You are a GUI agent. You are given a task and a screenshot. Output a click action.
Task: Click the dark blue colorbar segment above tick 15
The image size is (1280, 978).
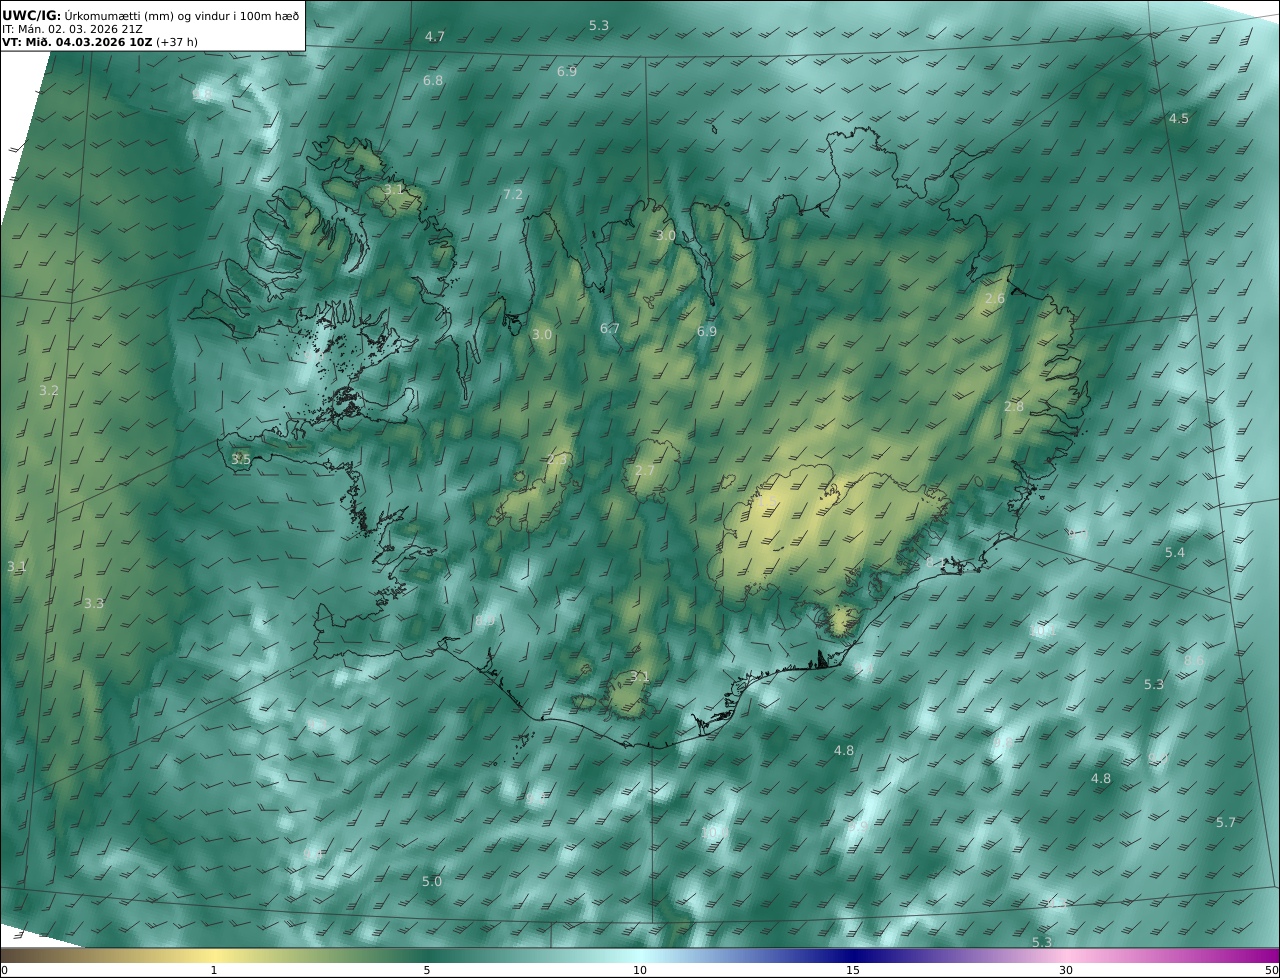[x=853, y=956]
